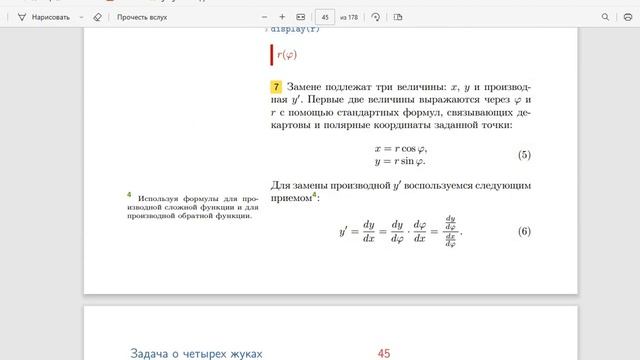This screenshot has height=360, width=640.
Task: Click the display(r) code line
Action: pos(295,29)
